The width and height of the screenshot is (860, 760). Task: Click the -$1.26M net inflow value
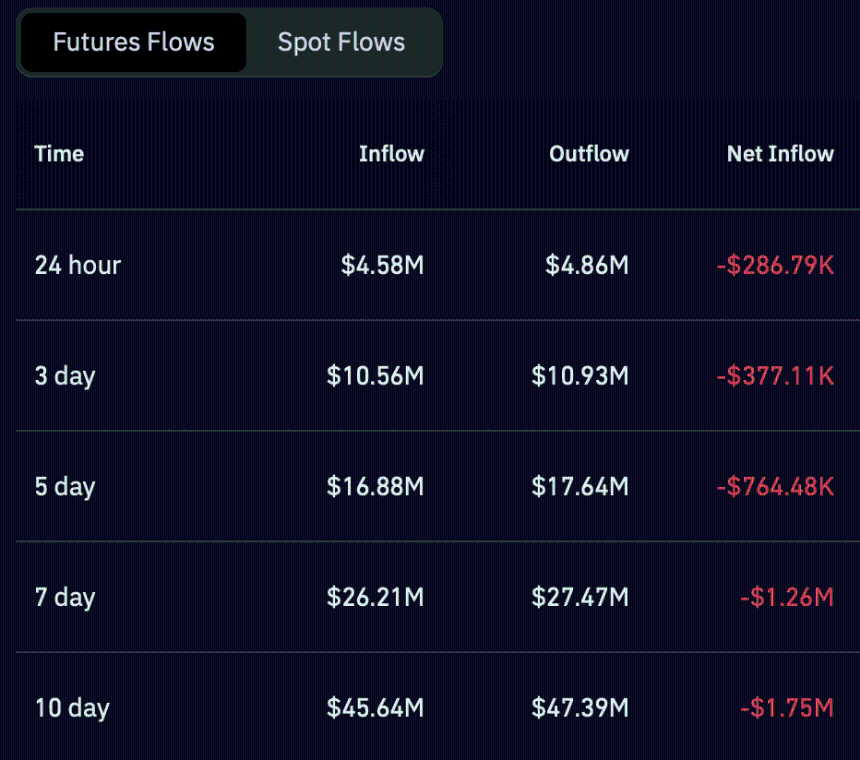(787, 598)
